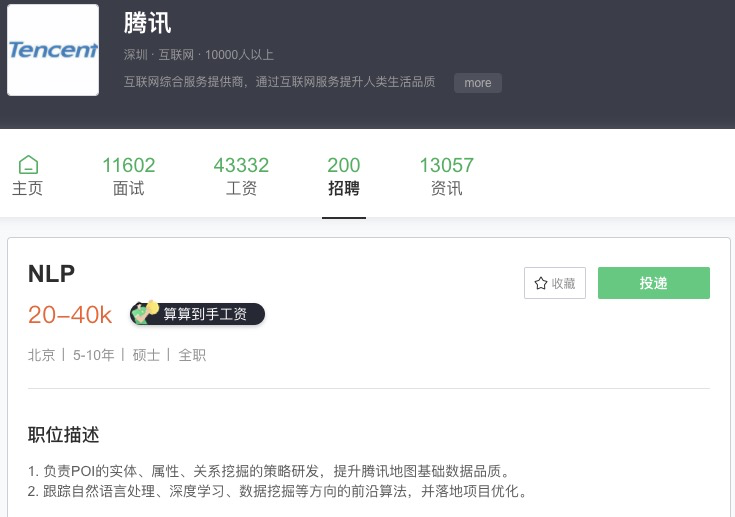This screenshot has width=735, height=517.
Task: Open the 11602 面试 tab
Action: pos(128,176)
